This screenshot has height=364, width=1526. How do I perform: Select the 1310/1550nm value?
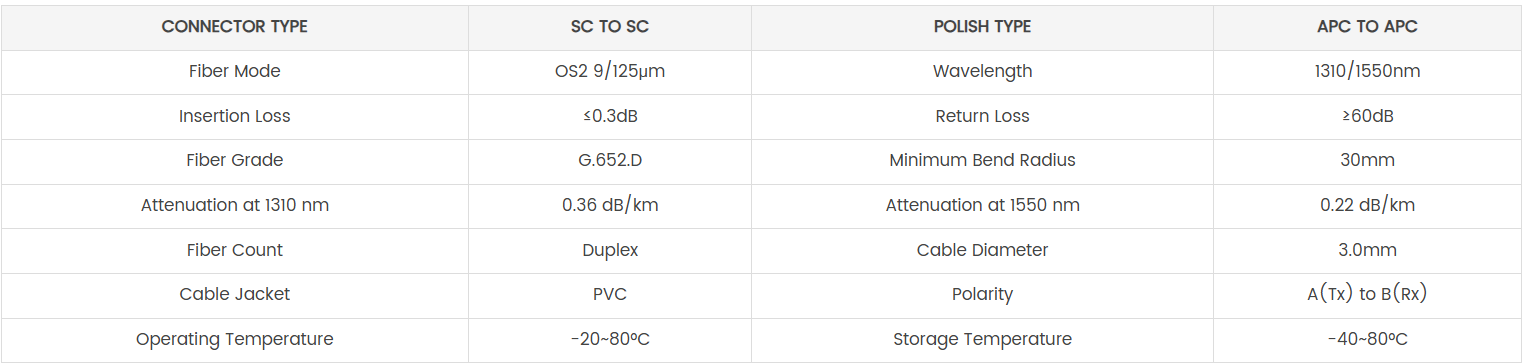click(x=1368, y=72)
